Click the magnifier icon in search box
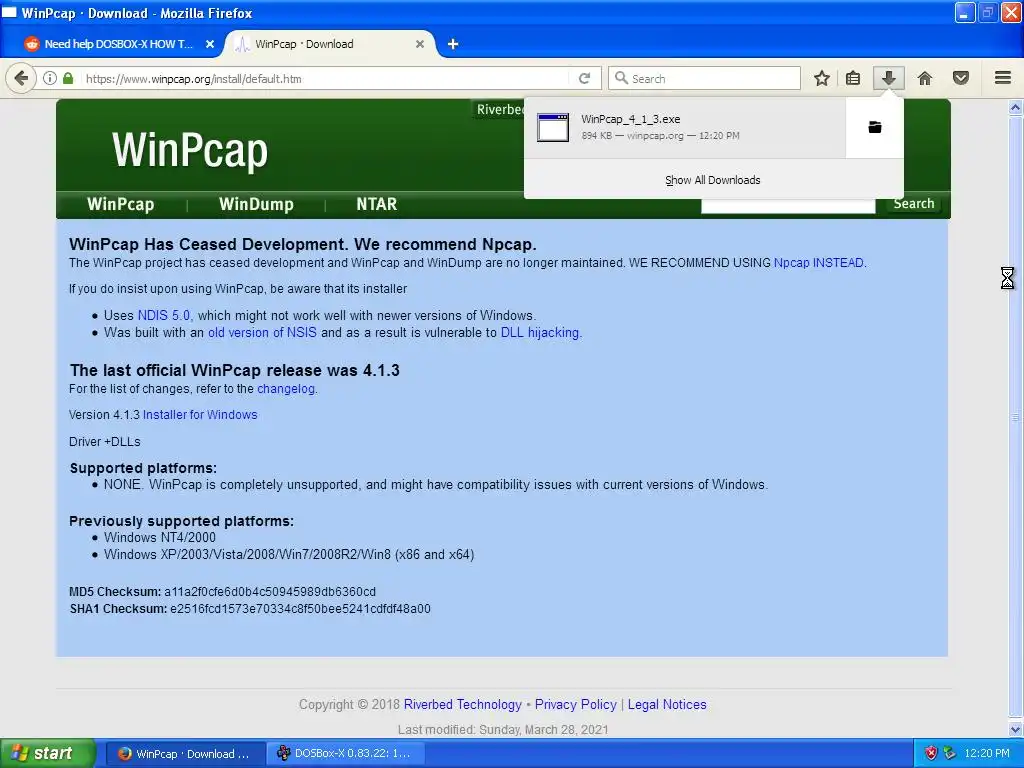Viewport: 1024px width, 768px height. tap(621, 78)
